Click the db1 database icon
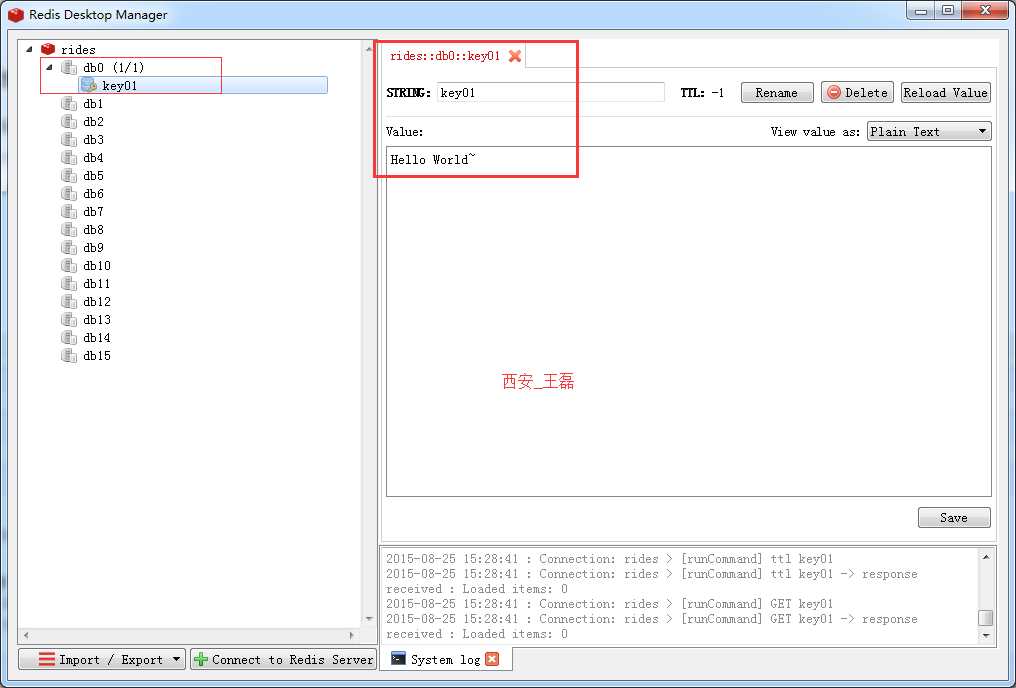The height and width of the screenshot is (688, 1016). pos(69,104)
